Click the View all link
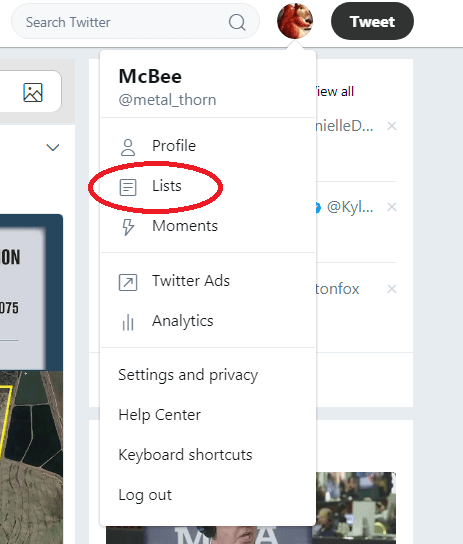Viewport: 463px width, 544px height. (334, 92)
